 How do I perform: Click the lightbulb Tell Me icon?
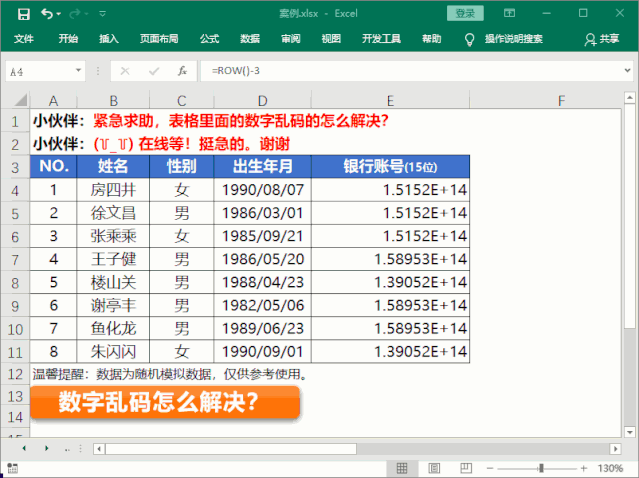(469, 39)
